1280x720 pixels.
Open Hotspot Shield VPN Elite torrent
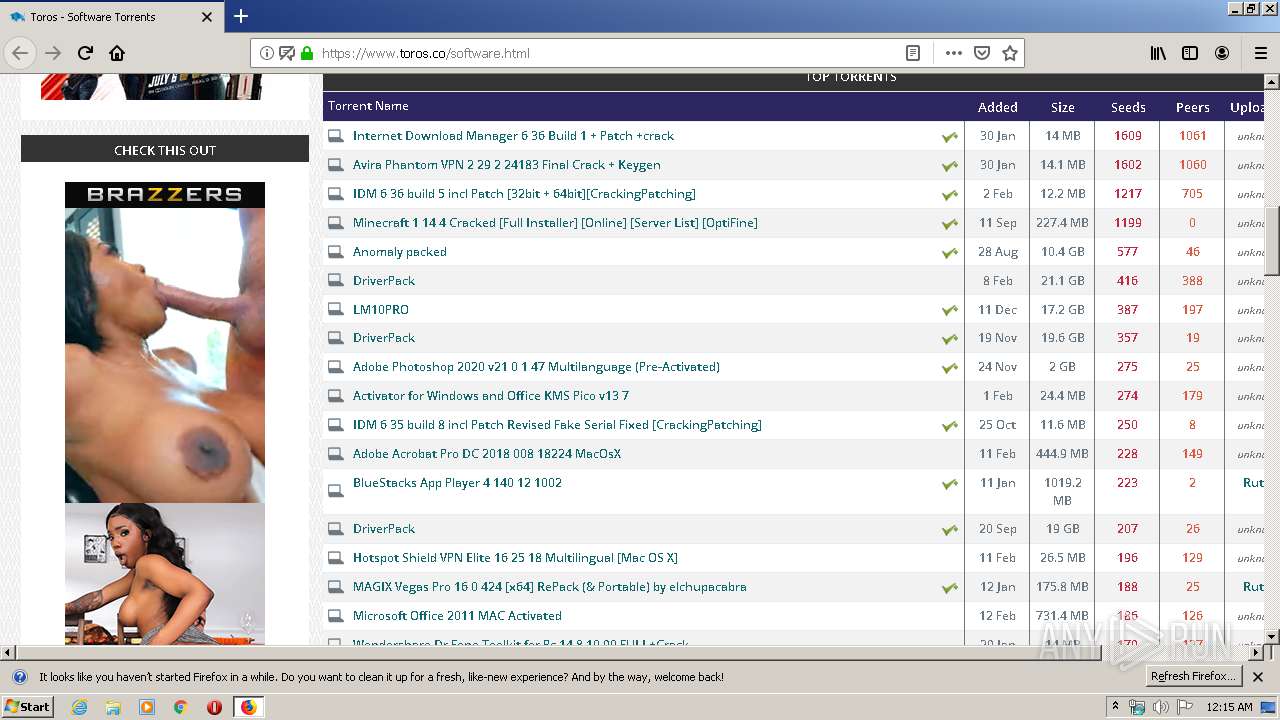[515, 558]
